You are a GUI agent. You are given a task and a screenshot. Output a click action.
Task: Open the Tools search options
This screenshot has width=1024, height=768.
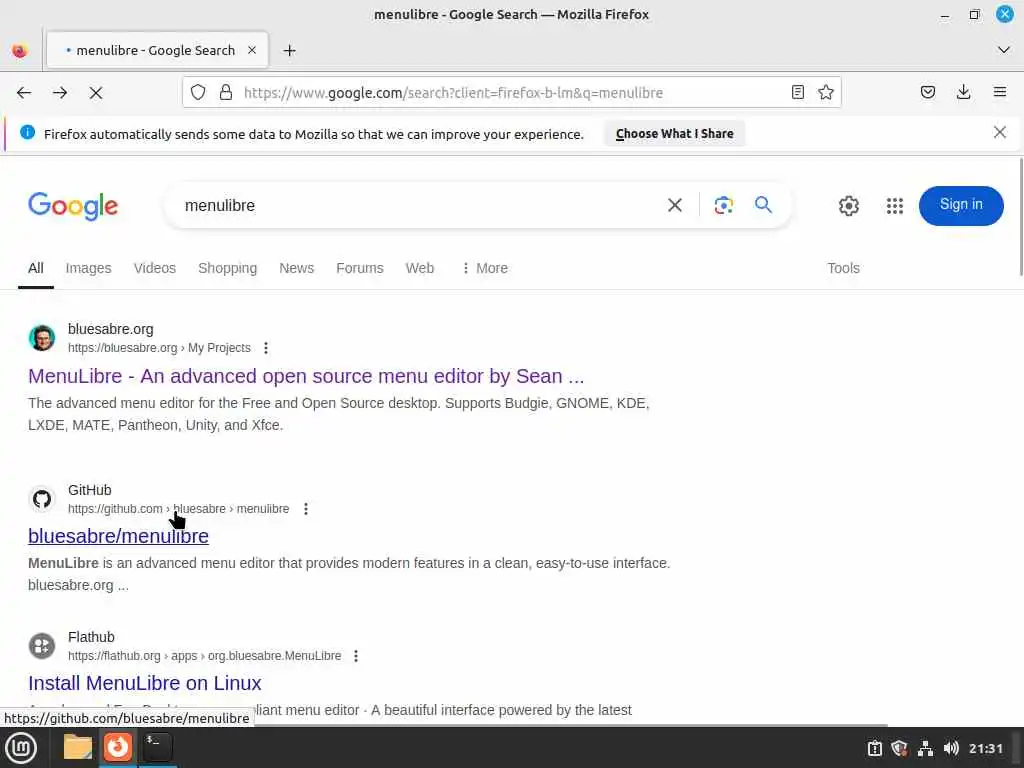843,268
